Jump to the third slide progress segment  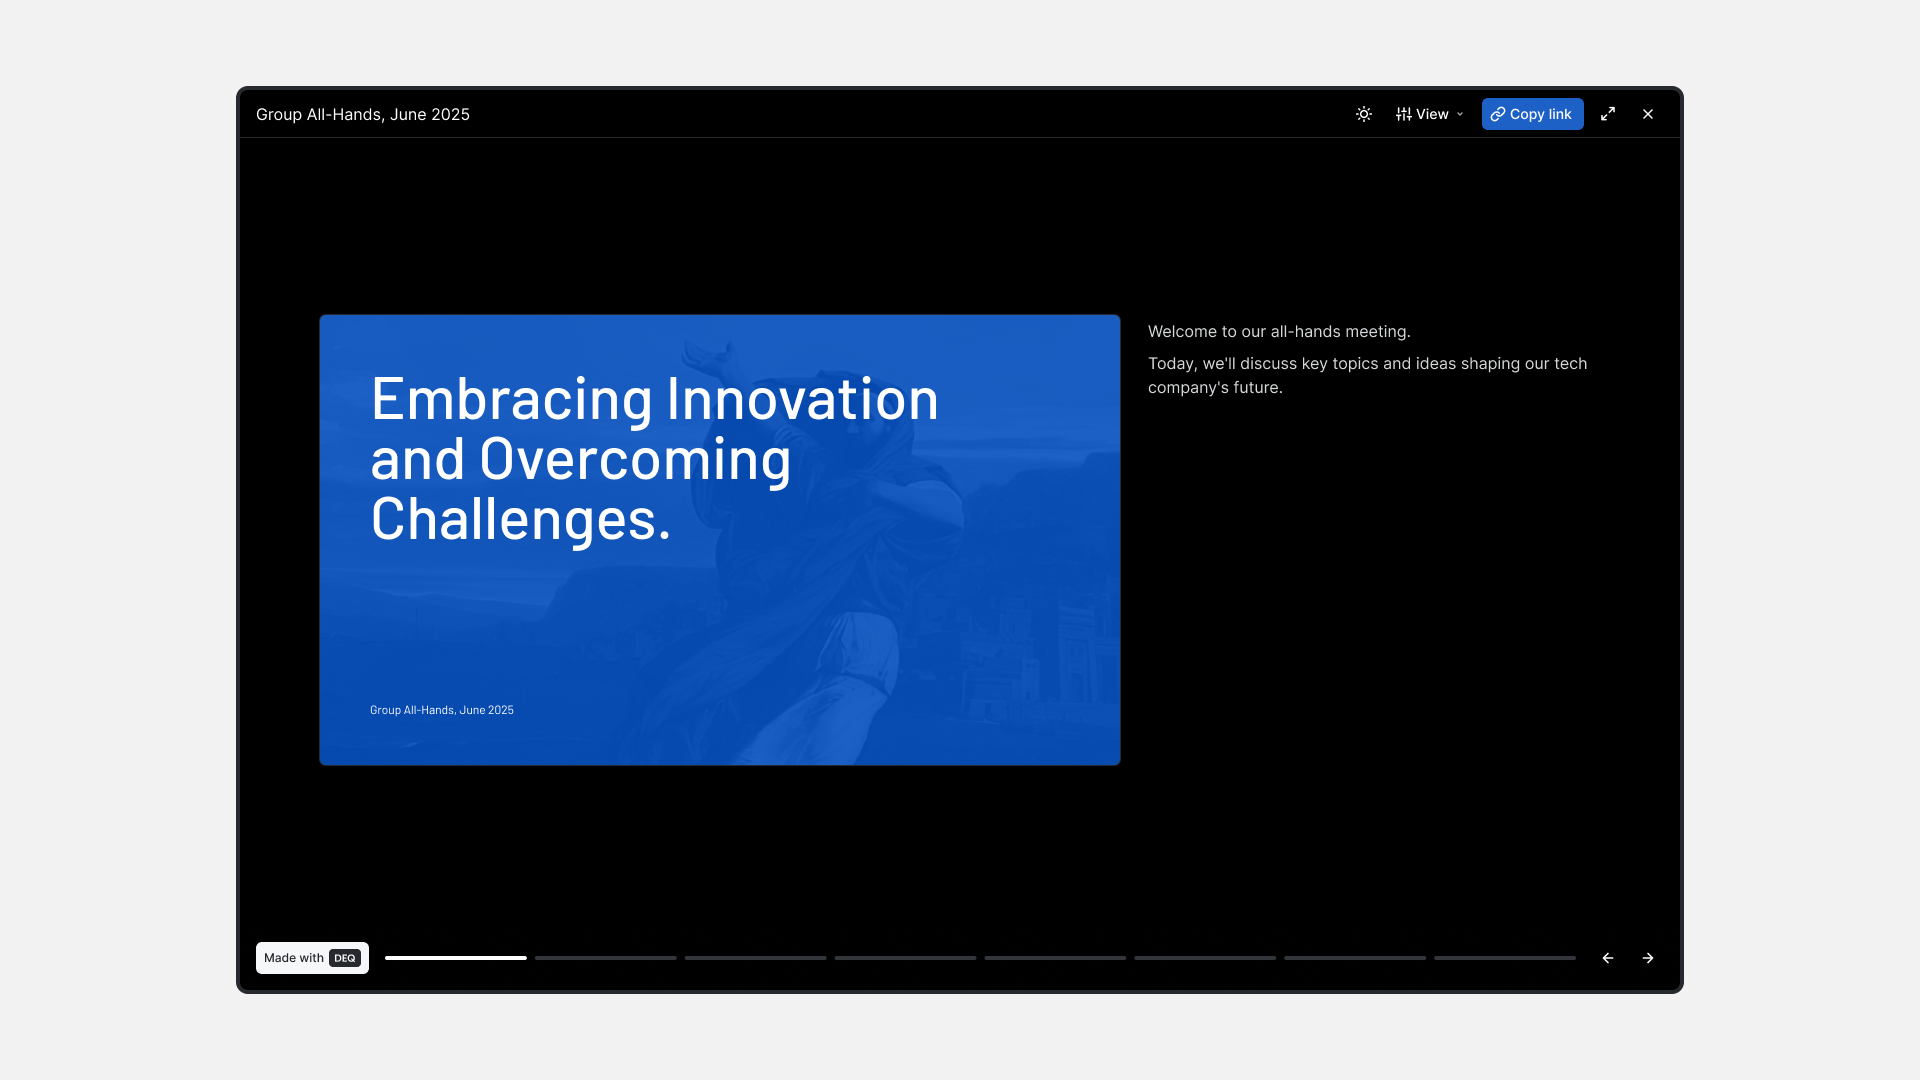(756, 958)
